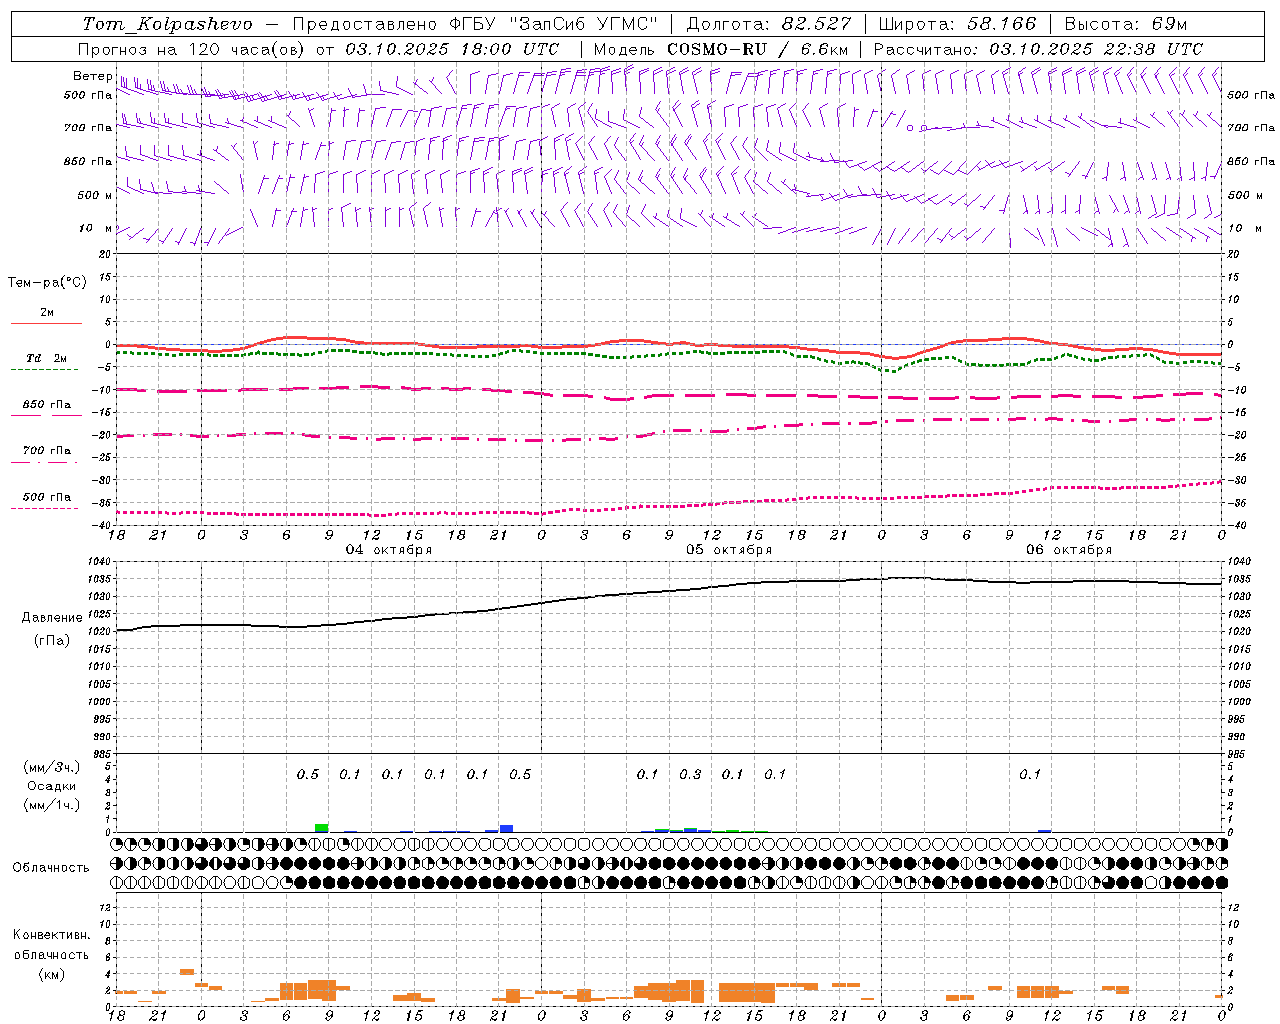The height and width of the screenshot is (1024, 1280).
Task: Click the '850 гПа' legend in temperature panel
Action: point(46,405)
